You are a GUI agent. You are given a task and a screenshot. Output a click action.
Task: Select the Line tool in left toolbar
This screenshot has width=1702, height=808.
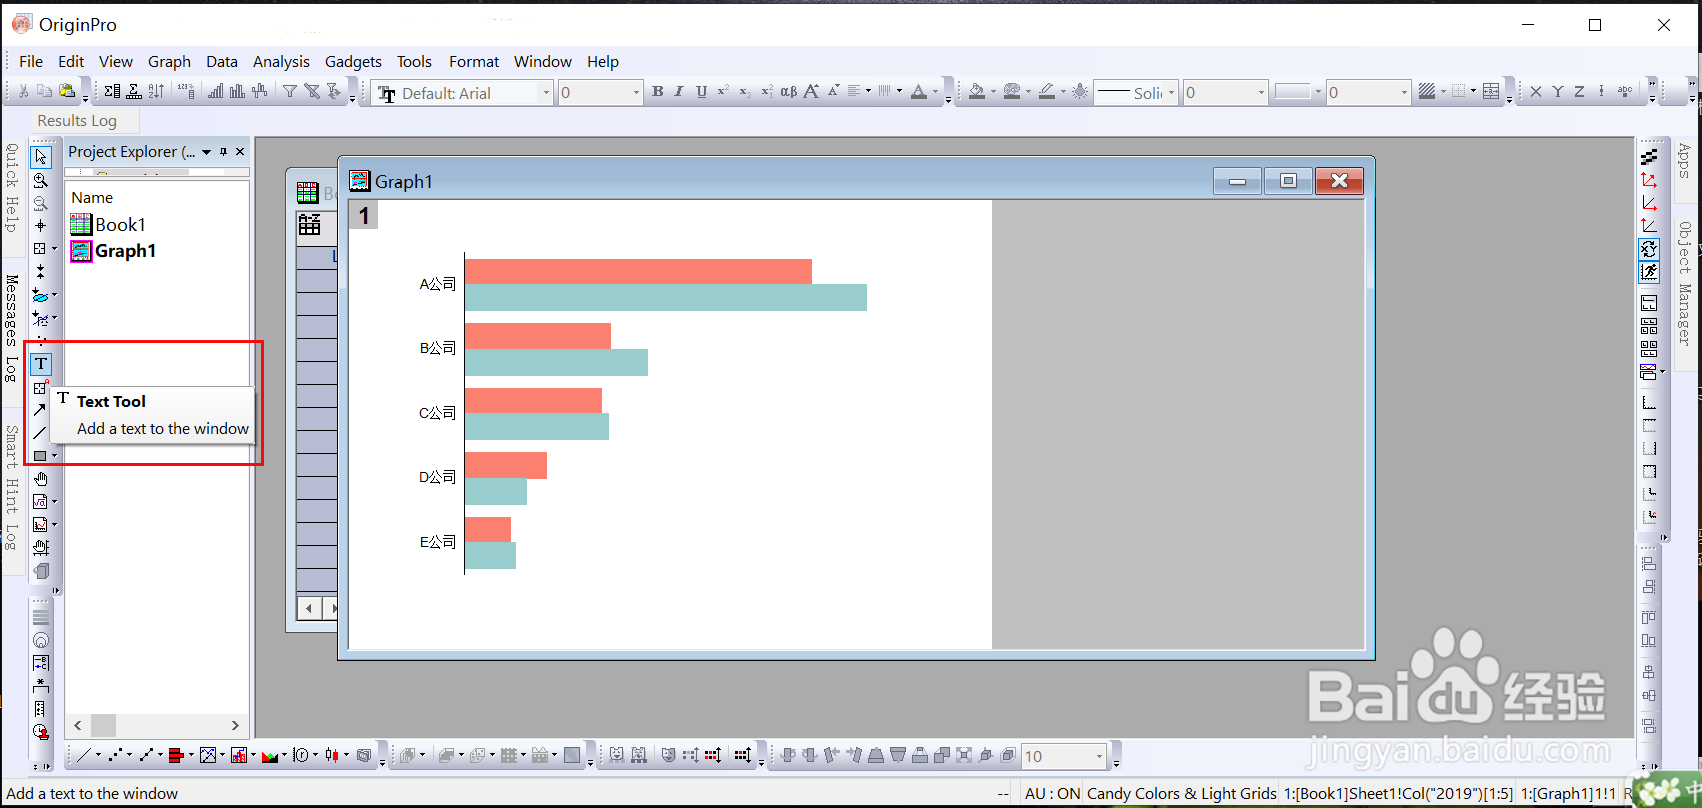(x=40, y=433)
